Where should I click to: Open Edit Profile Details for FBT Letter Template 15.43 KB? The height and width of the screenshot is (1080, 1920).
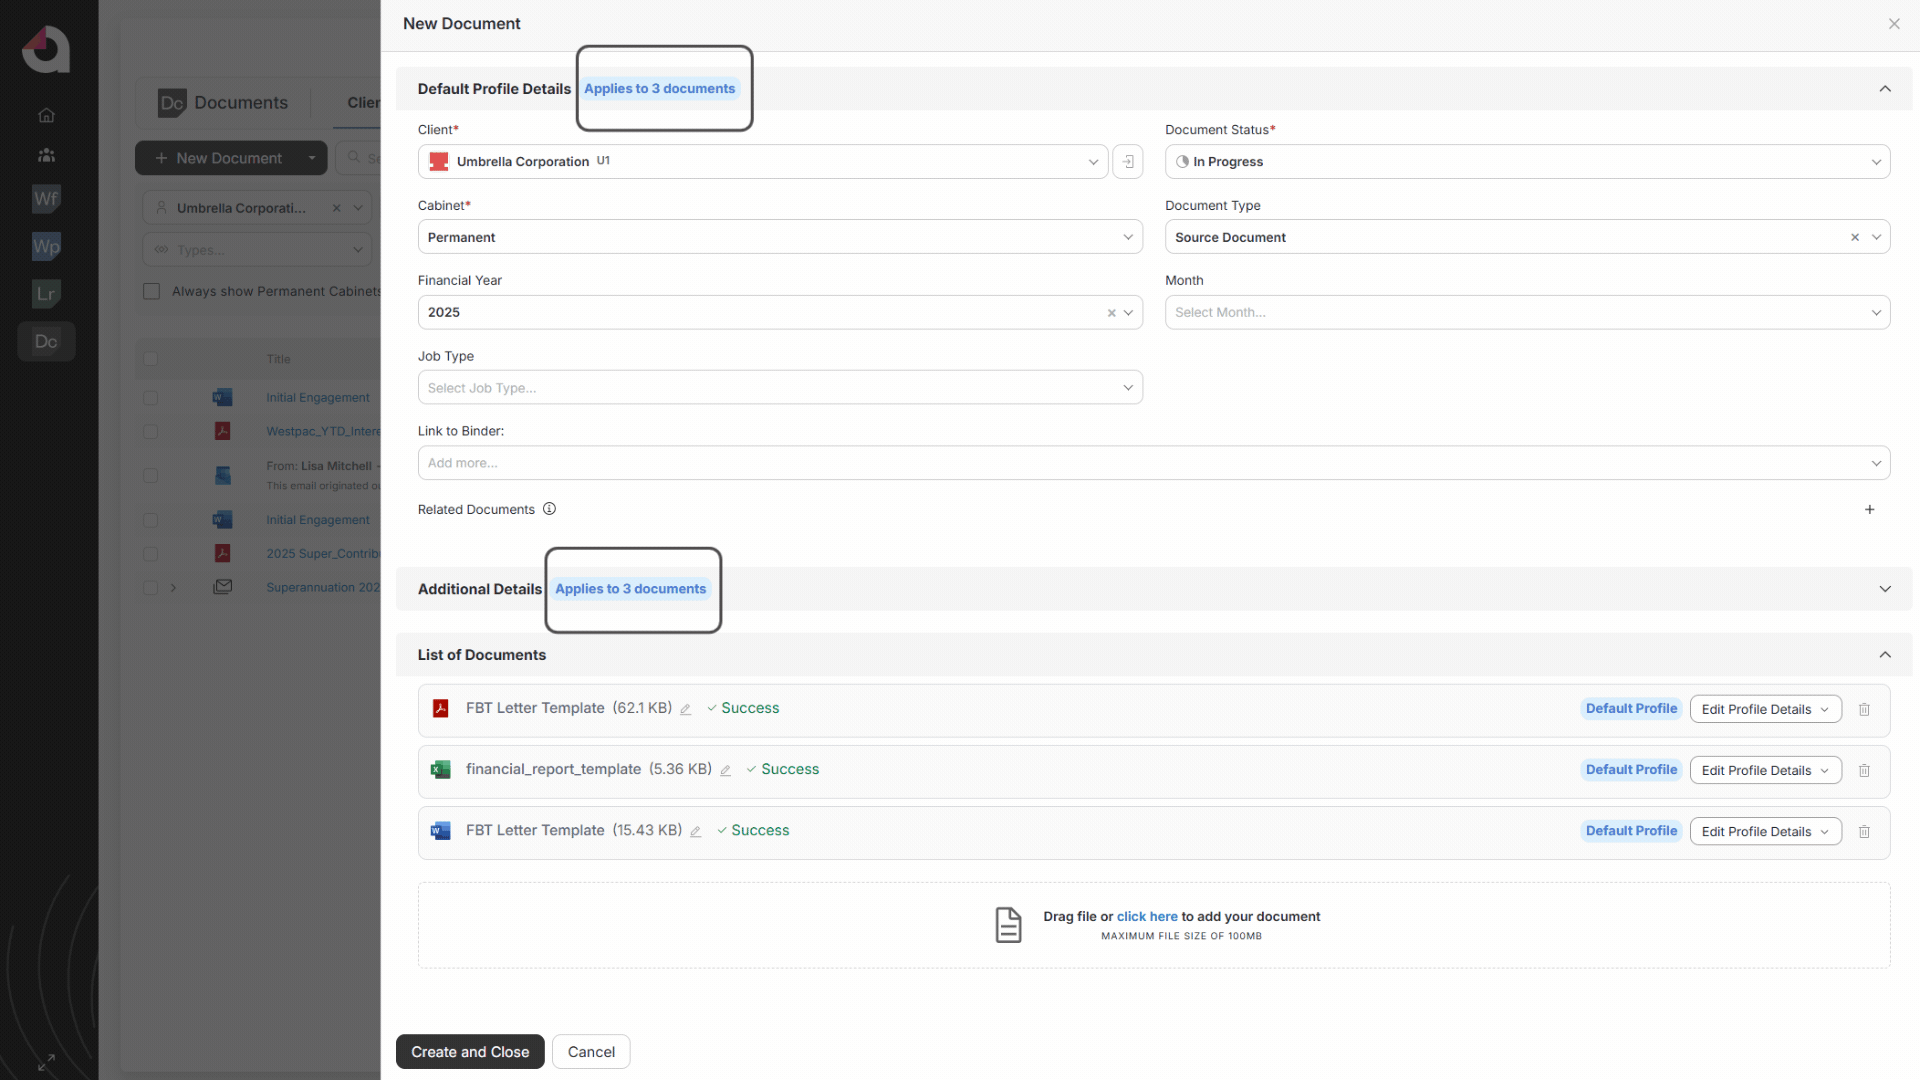coord(1765,831)
